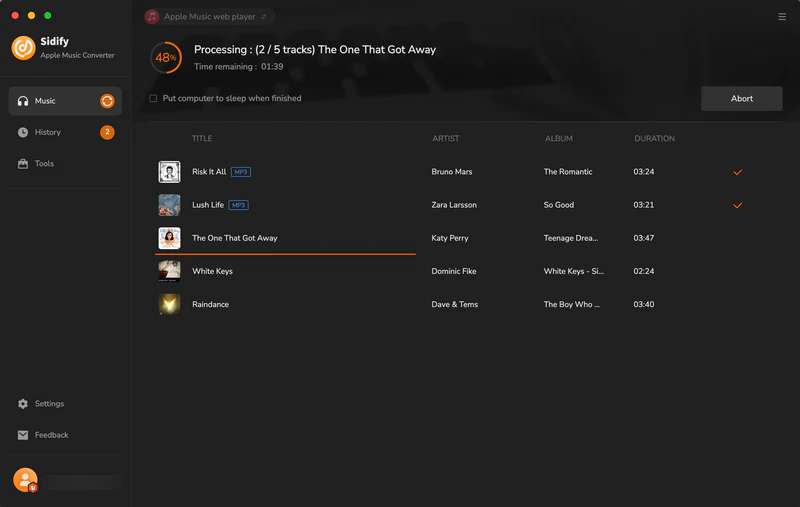Click the ARTIST column header
The width and height of the screenshot is (800, 507).
point(445,139)
